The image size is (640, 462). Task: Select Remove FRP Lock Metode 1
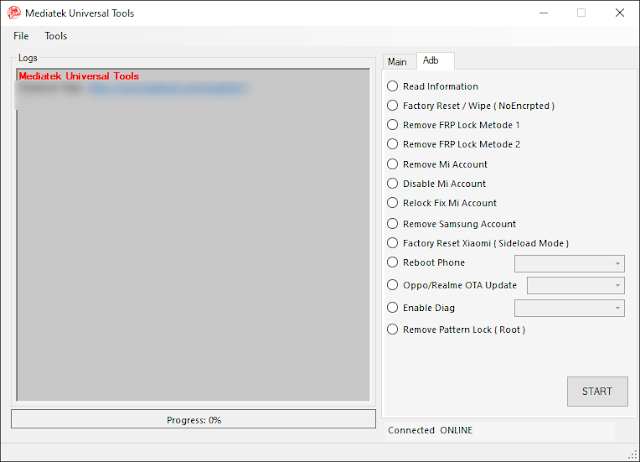[x=453, y=125]
